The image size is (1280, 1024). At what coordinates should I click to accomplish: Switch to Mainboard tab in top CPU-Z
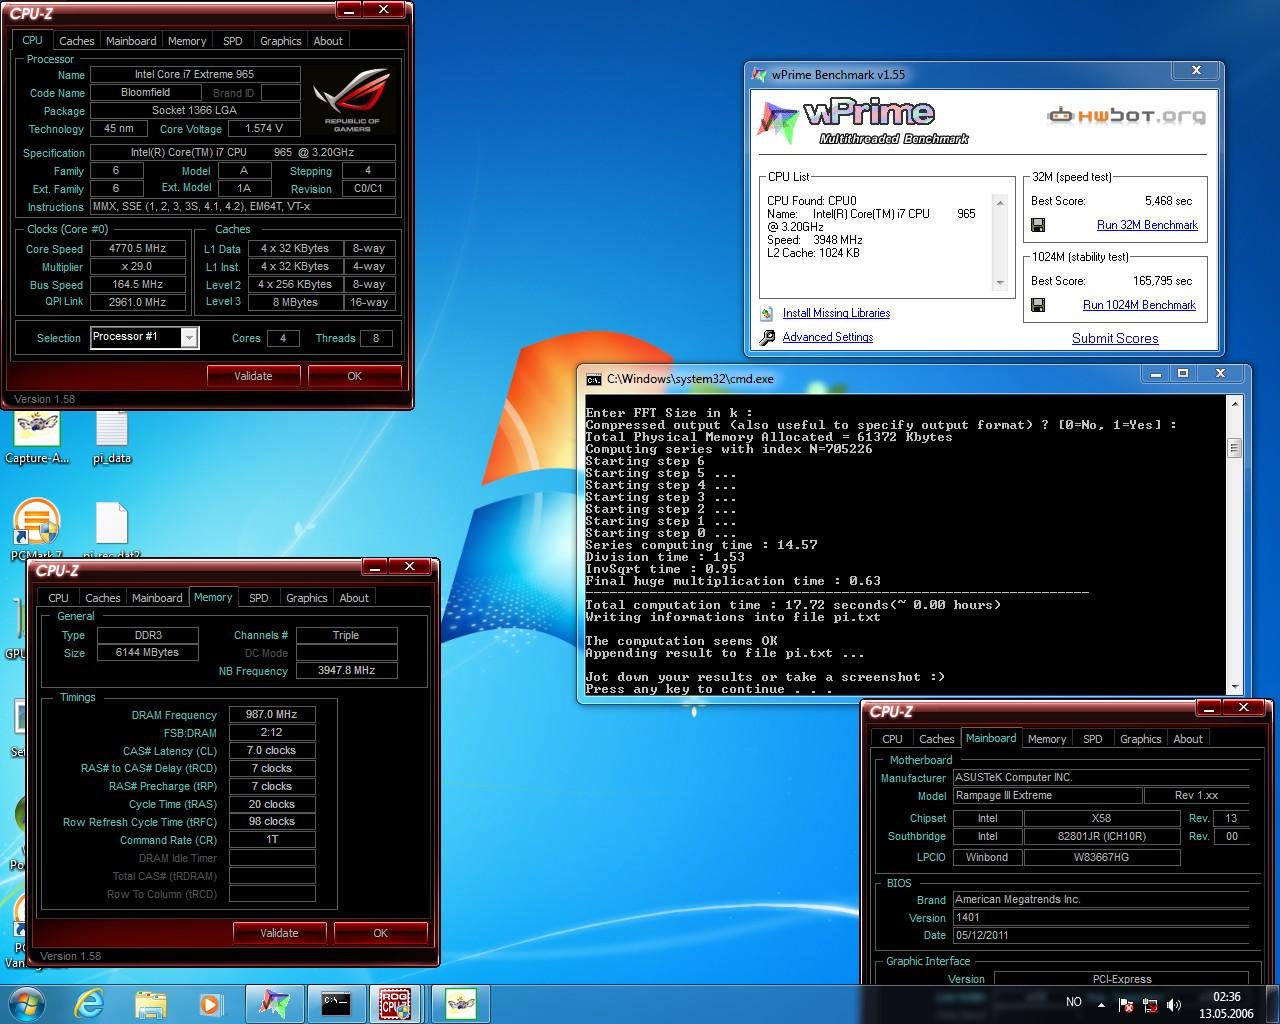tap(131, 41)
